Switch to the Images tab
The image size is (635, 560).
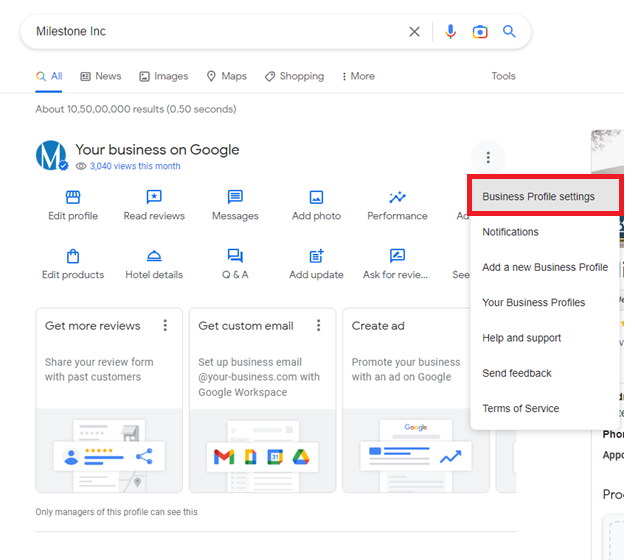pyautogui.click(x=164, y=76)
